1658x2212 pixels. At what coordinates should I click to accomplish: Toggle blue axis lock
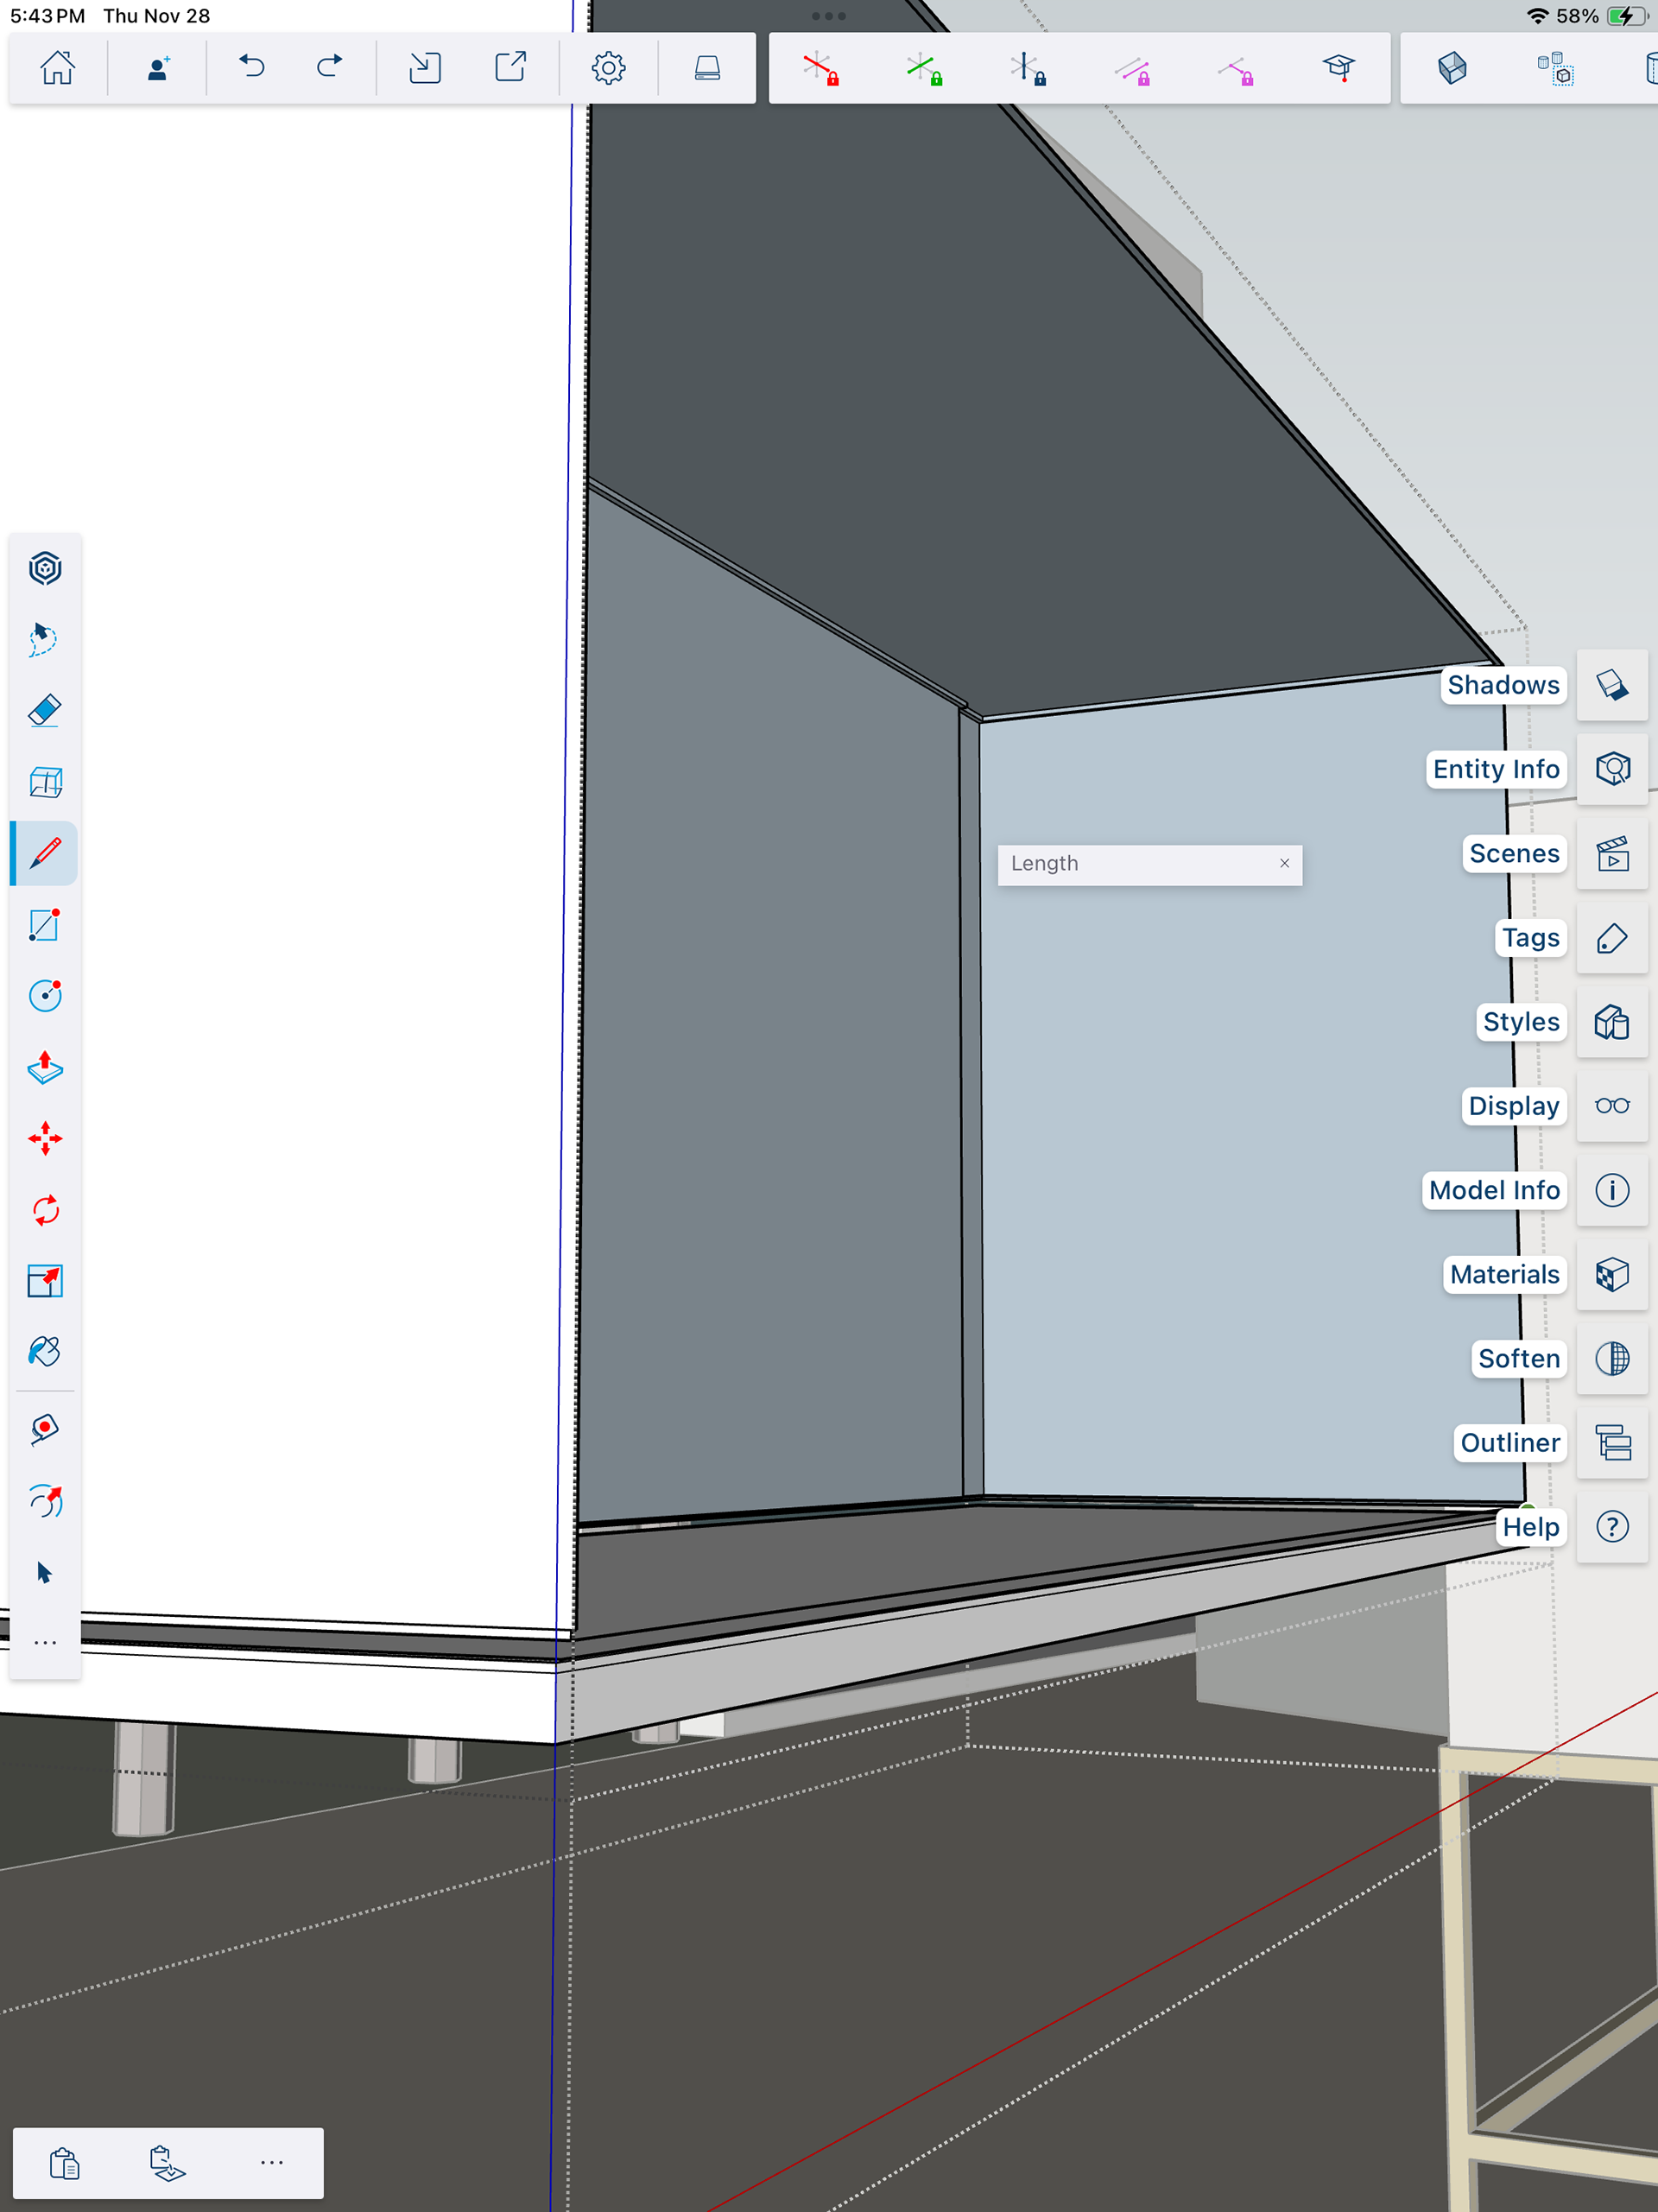tap(1027, 69)
